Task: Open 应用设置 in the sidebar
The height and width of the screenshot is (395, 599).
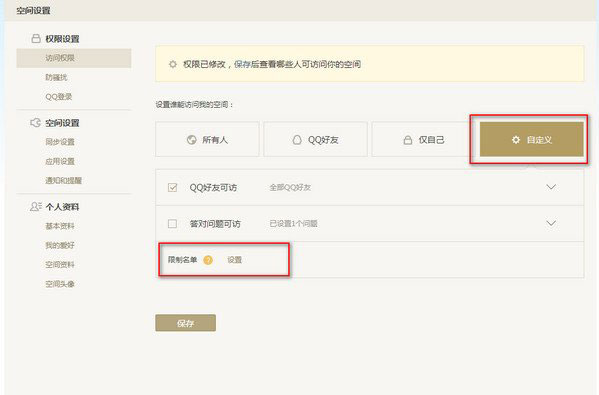Action: tap(60, 161)
